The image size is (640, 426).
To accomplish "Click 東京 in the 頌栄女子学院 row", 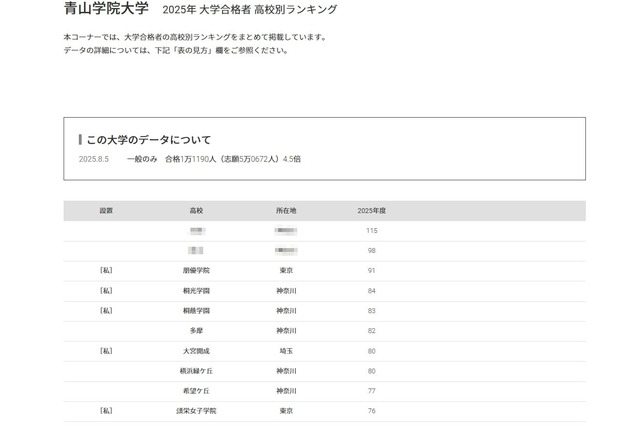I will pos(286,411).
